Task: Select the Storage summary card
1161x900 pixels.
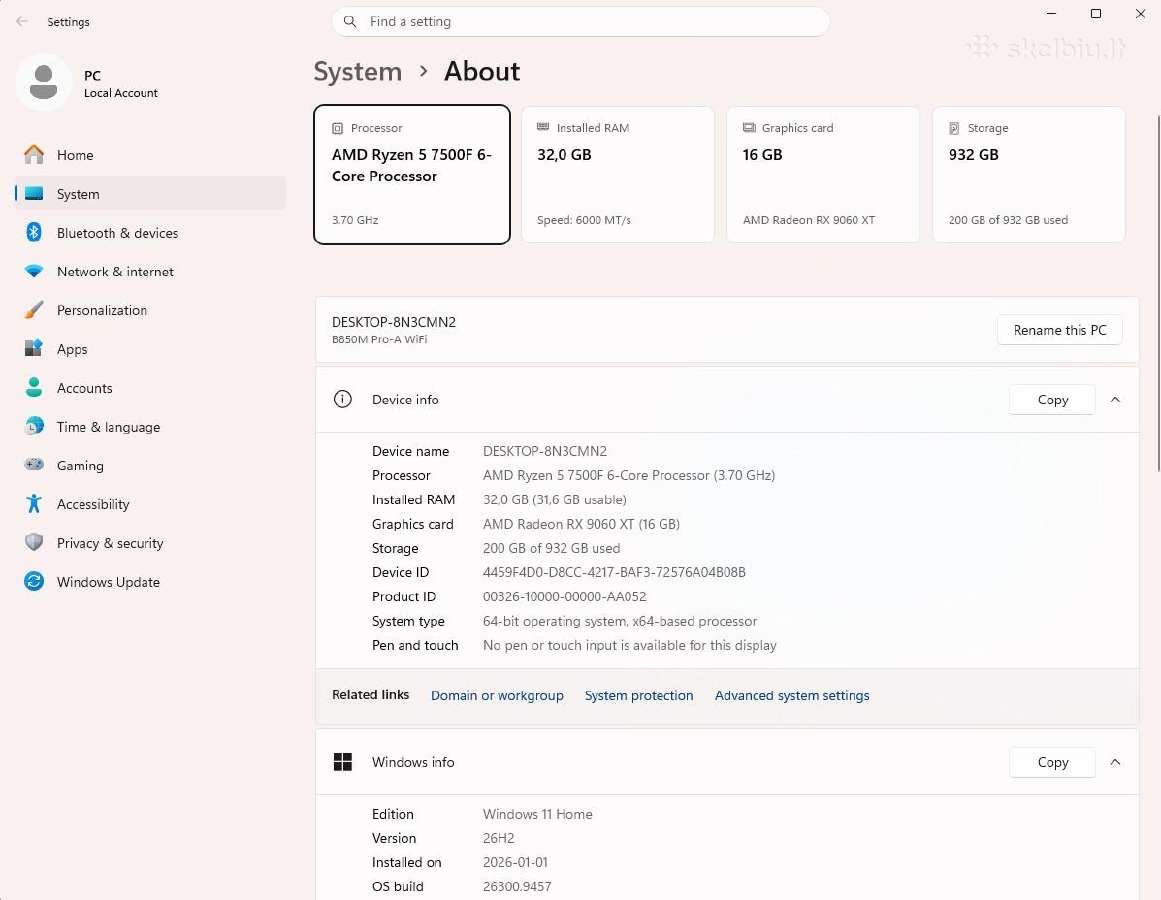Action: coord(1028,175)
